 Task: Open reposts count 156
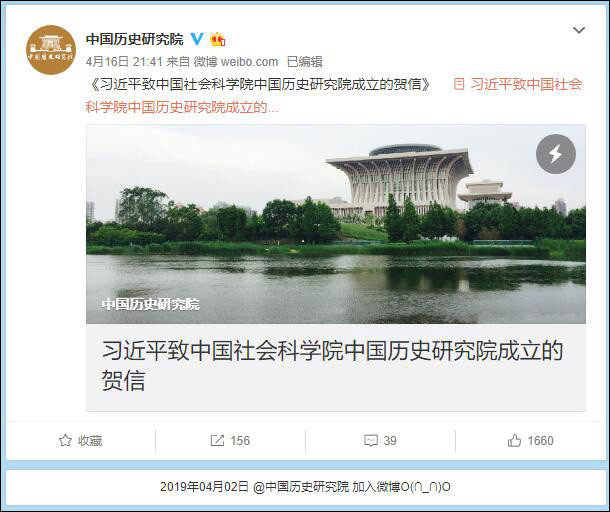tap(240, 440)
